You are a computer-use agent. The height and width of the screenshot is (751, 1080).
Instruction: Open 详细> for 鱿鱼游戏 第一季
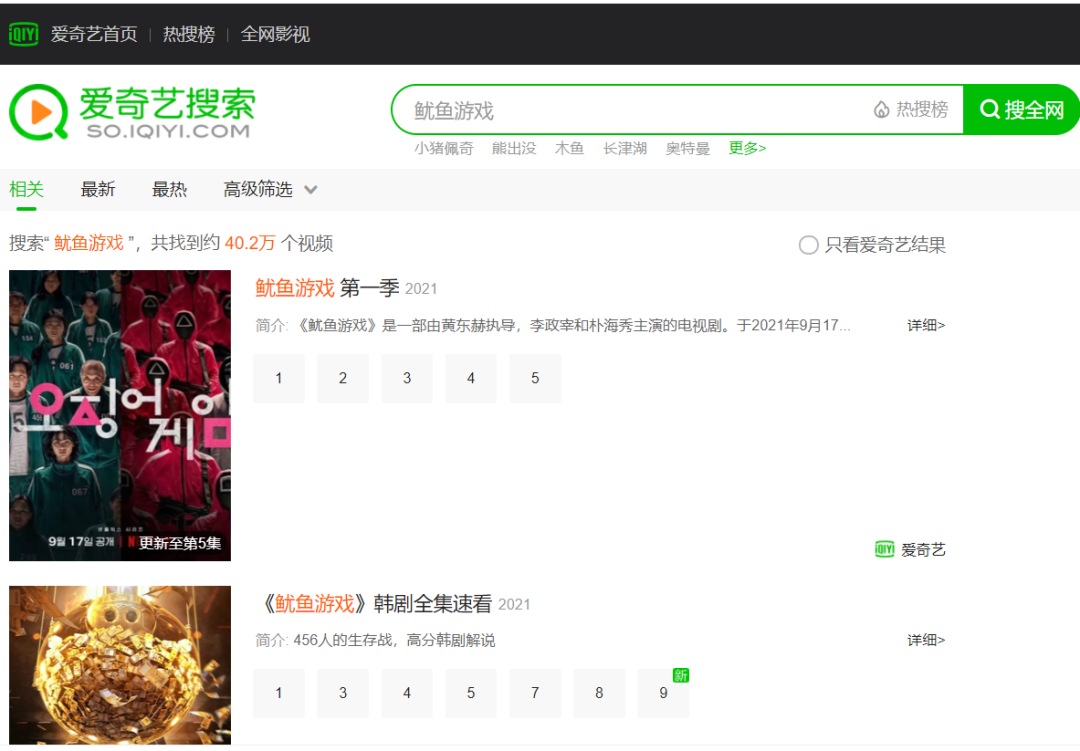coord(926,325)
